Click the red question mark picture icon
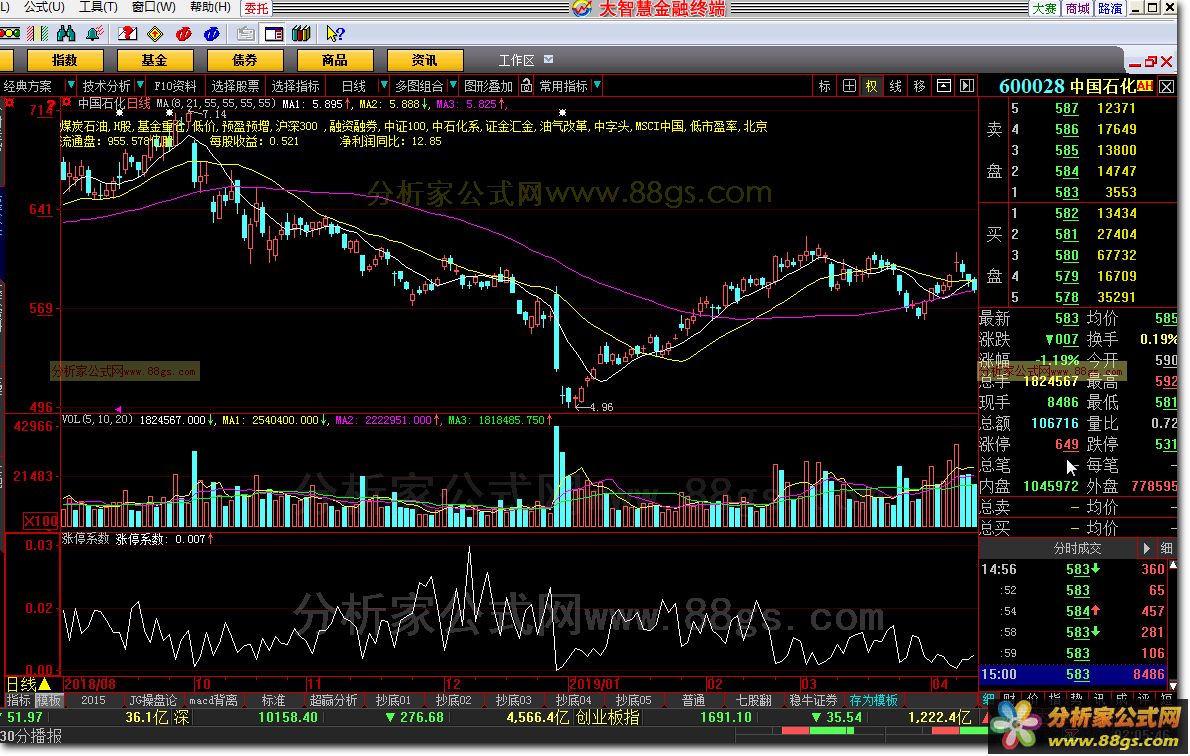The width and height of the screenshot is (1190, 756). (128, 33)
